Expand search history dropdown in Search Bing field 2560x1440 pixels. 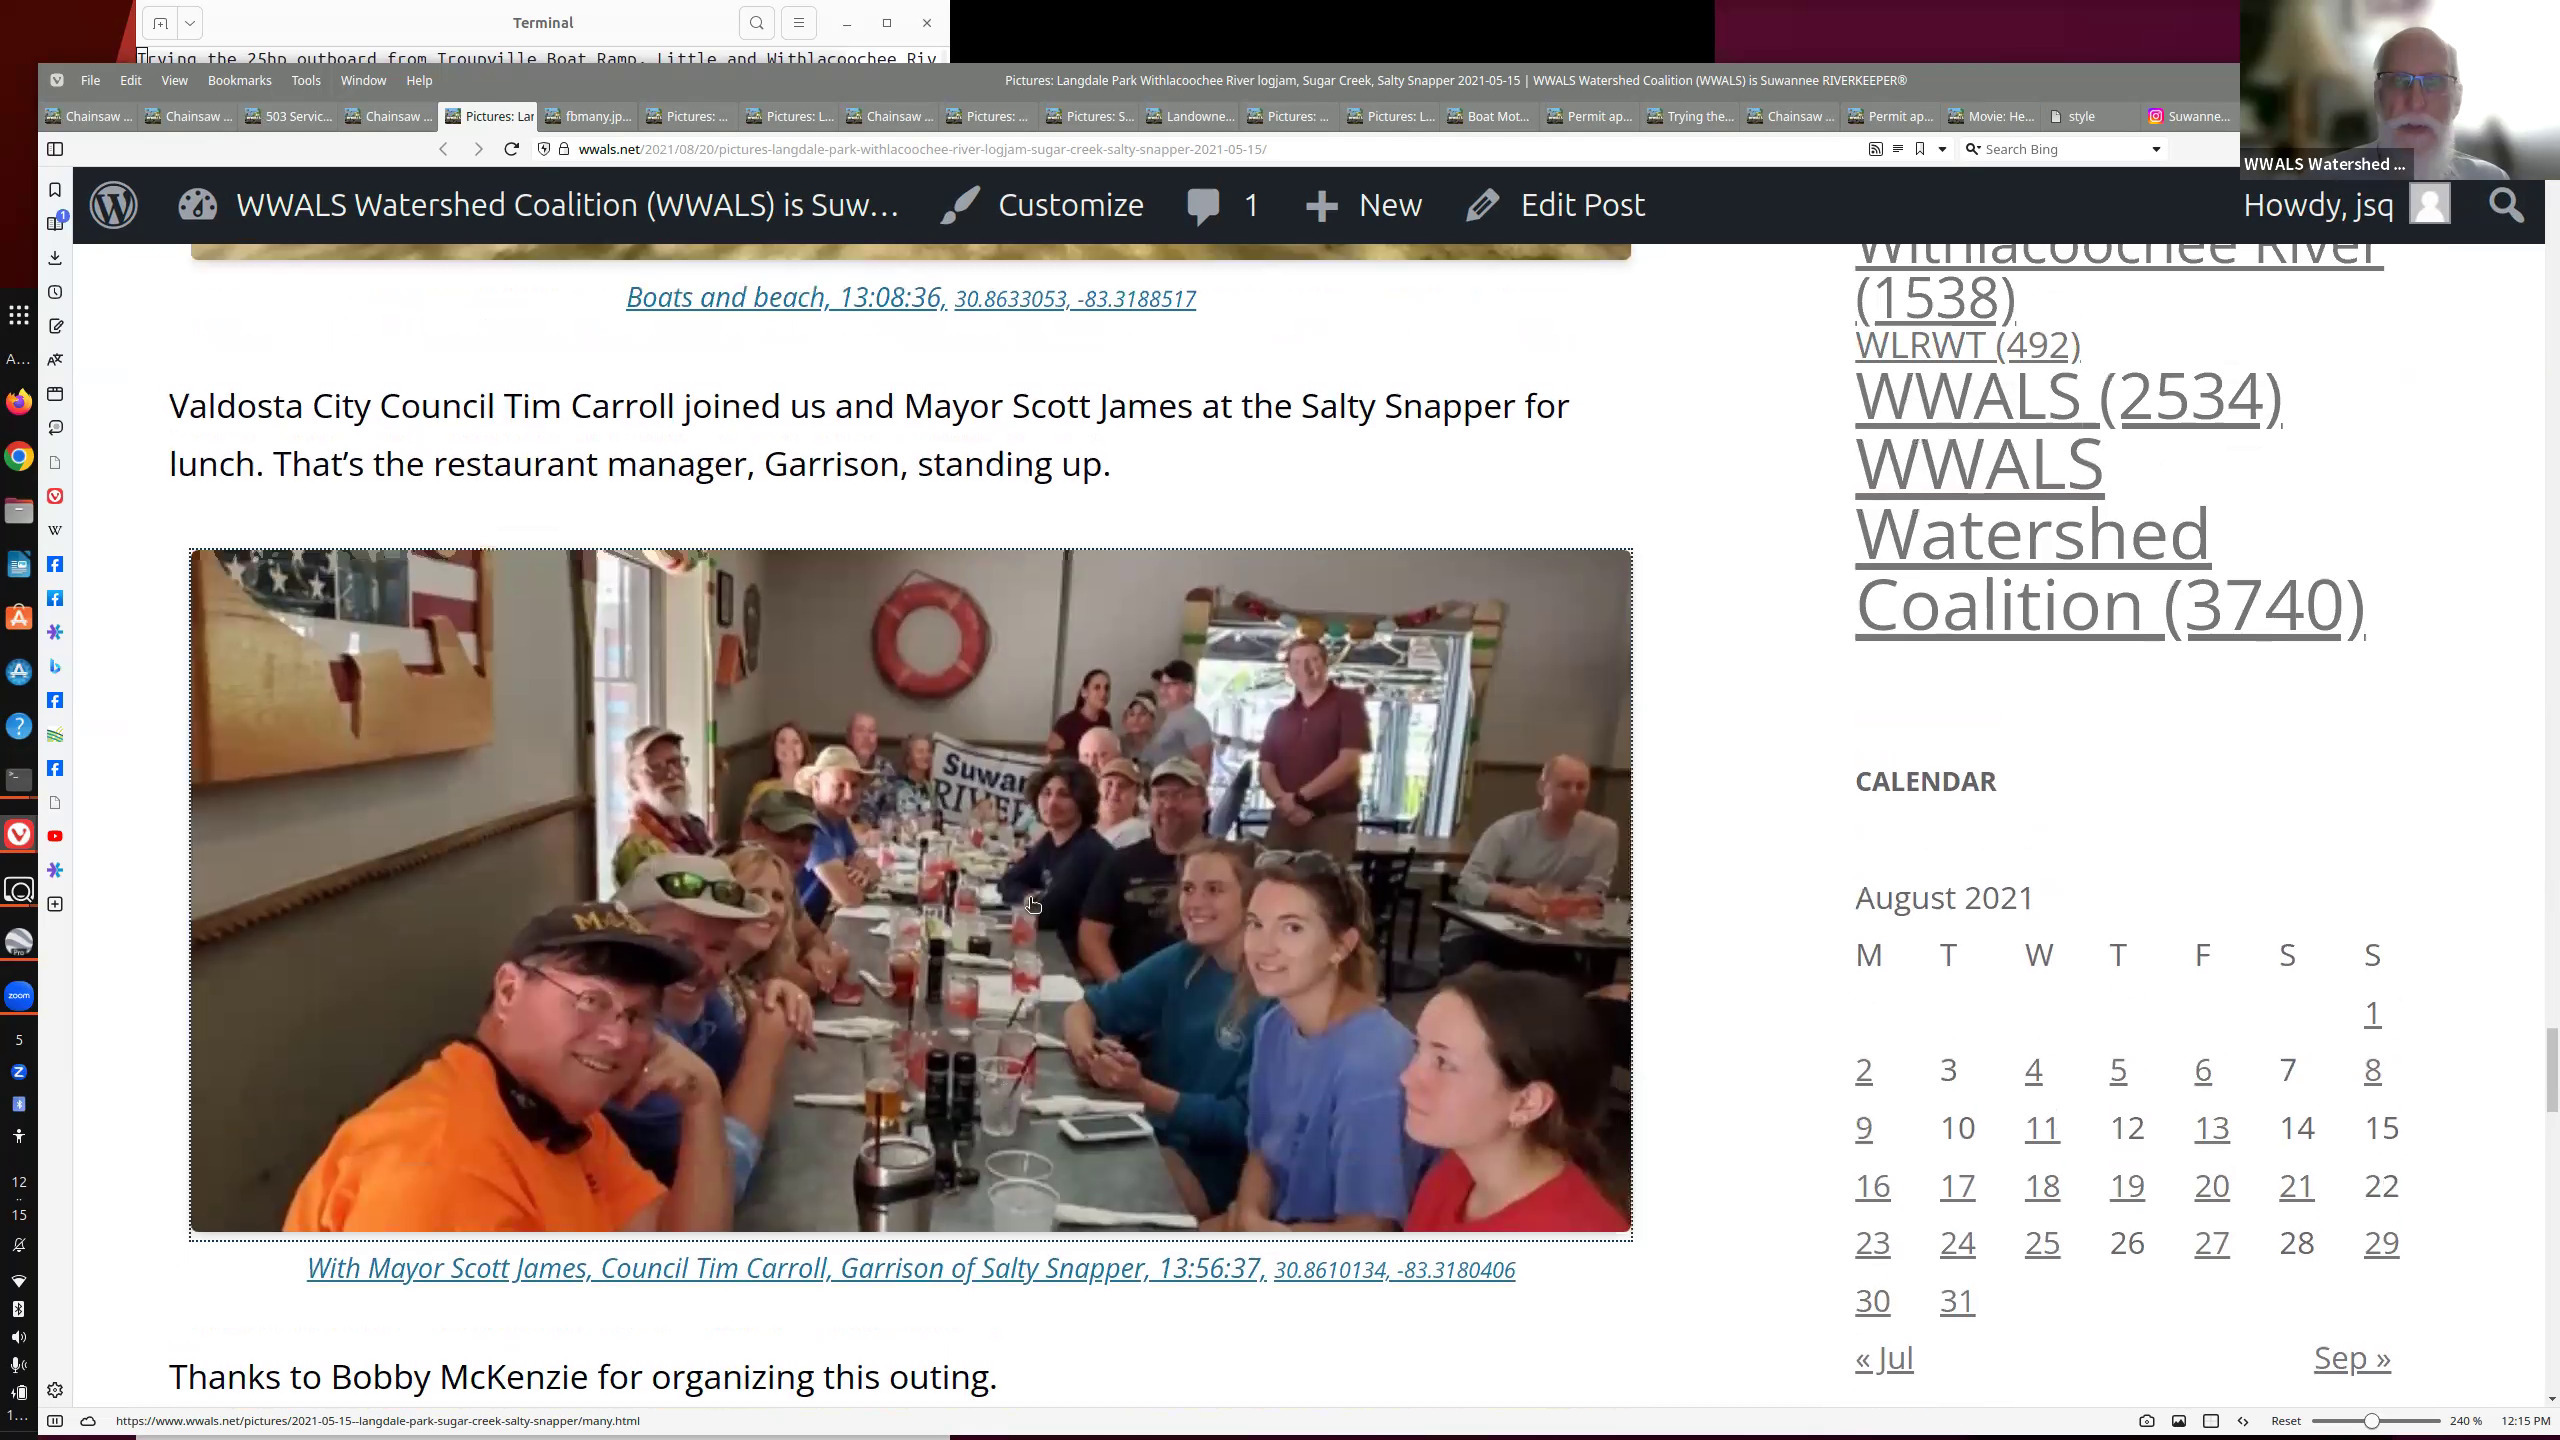point(2156,149)
